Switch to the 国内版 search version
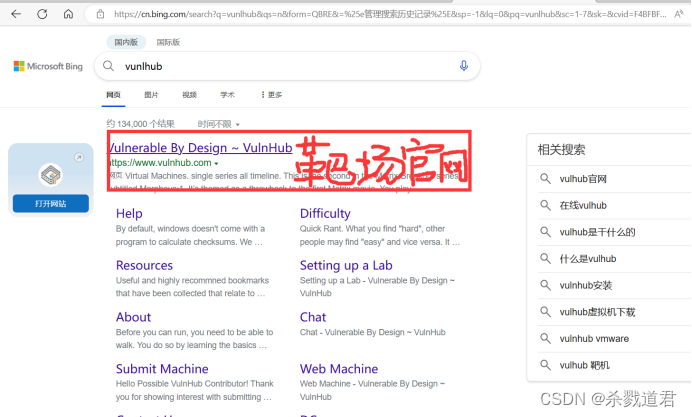Image resolution: width=692 pixels, height=417 pixels. 126,42
